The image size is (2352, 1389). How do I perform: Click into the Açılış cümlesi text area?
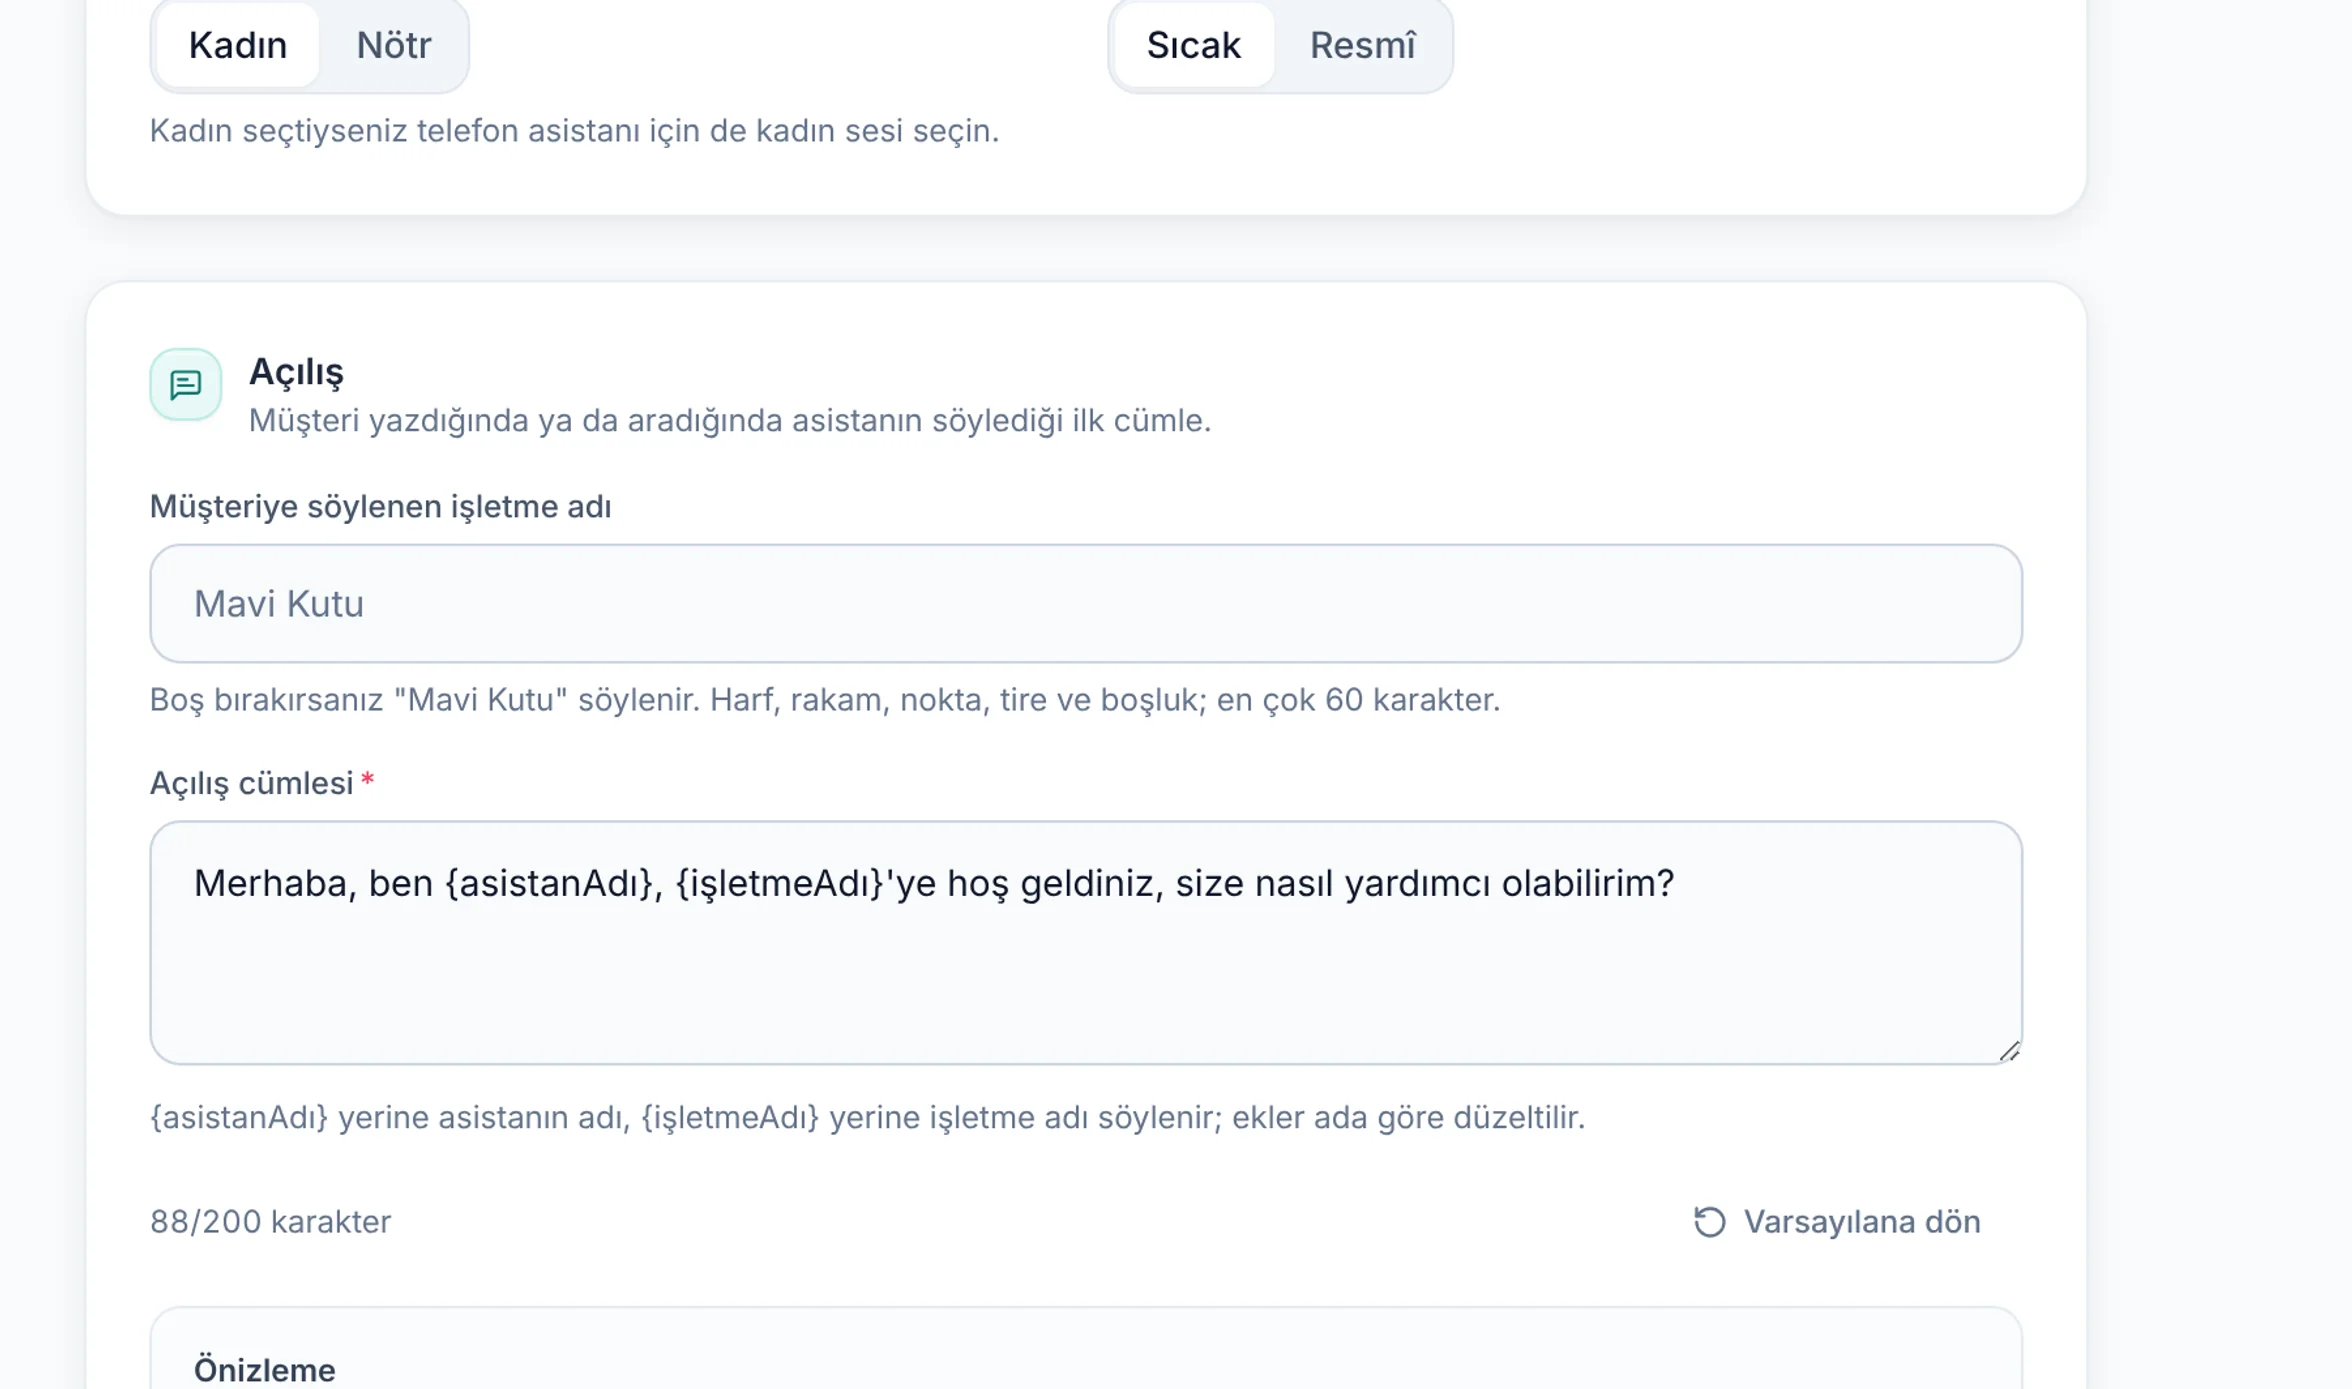click(x=1086, y=943)
